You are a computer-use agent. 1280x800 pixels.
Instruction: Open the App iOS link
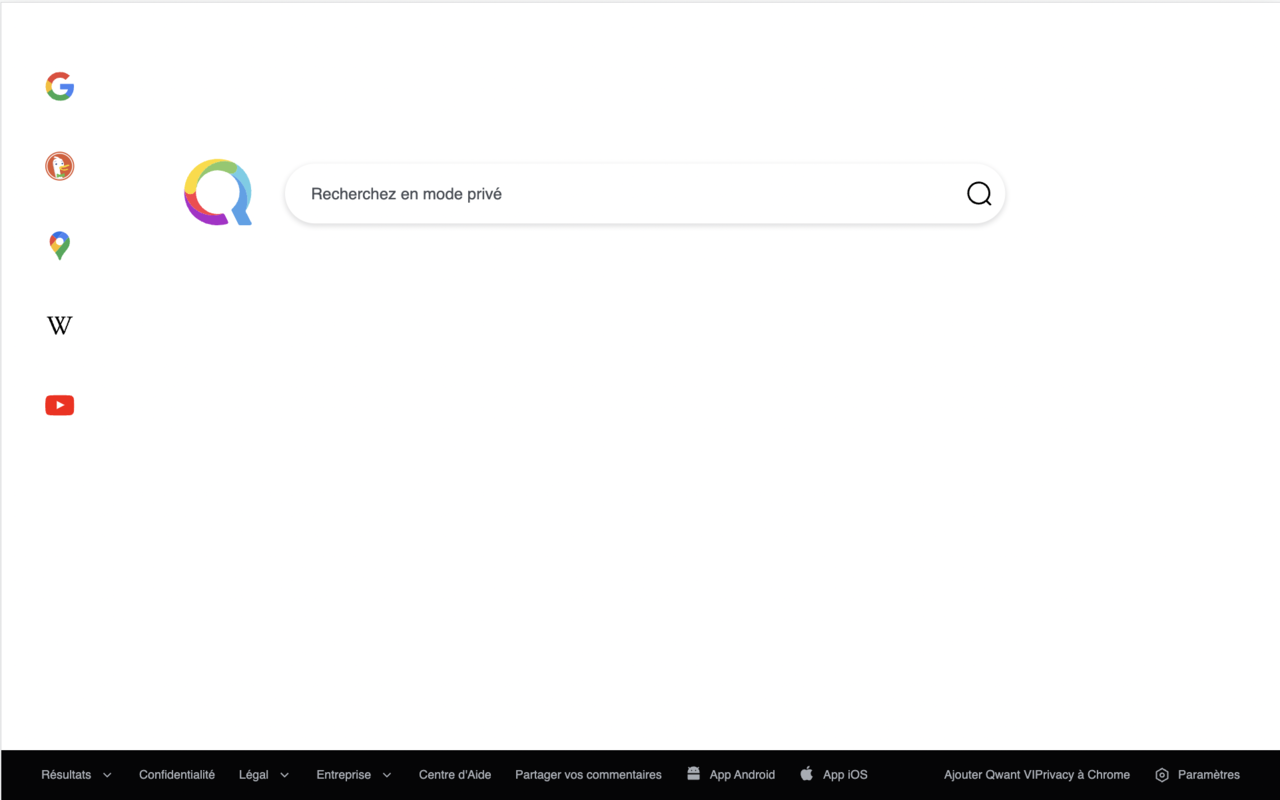coord(845,775)
